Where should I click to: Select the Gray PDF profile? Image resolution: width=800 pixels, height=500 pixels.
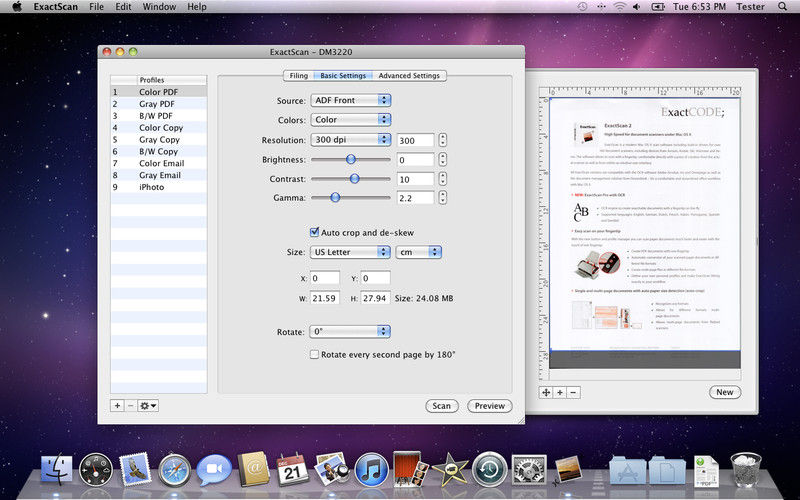159,104
